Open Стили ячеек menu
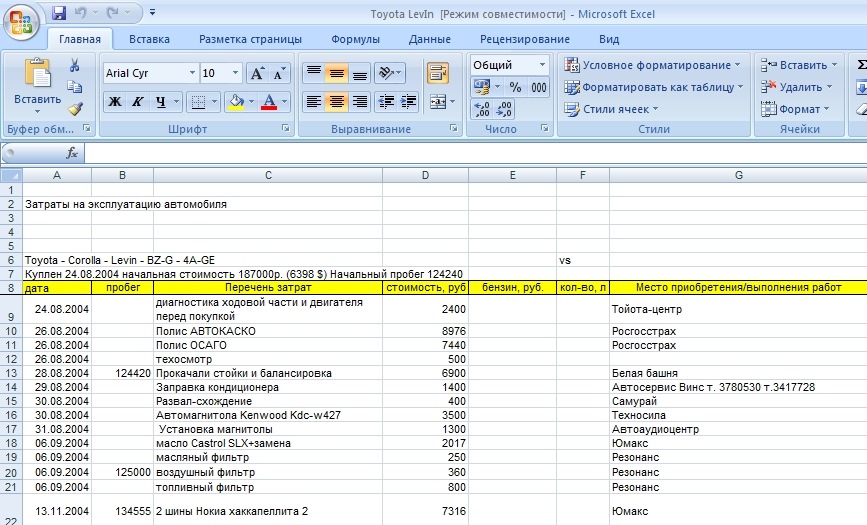The height and width of the screenshot is (525, 867). tap(611, 109)
